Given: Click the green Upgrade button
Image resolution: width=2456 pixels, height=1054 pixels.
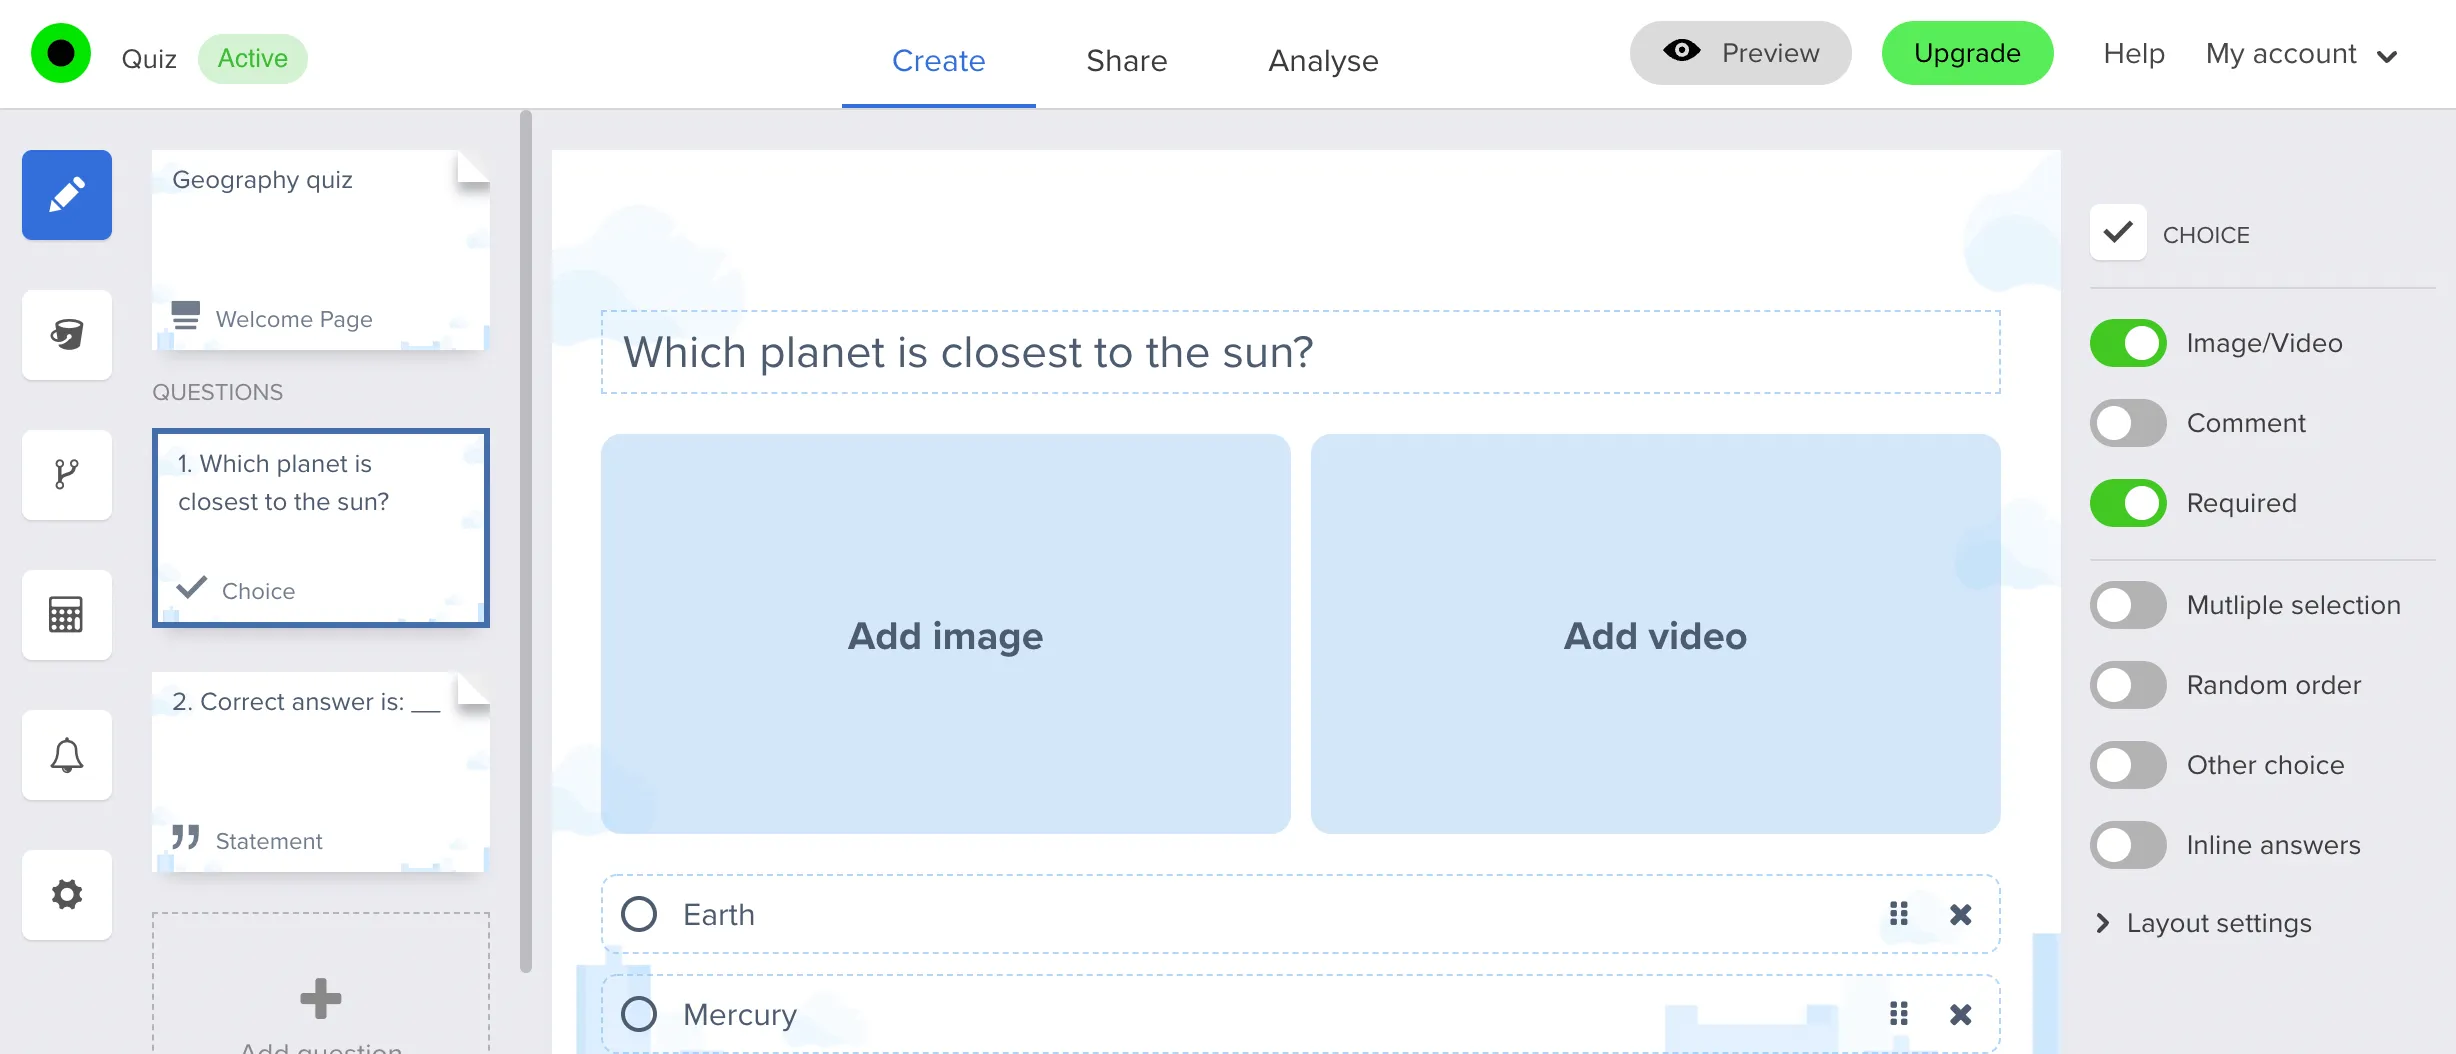Looking at the screenshot, I should (x=1966, y=53).
